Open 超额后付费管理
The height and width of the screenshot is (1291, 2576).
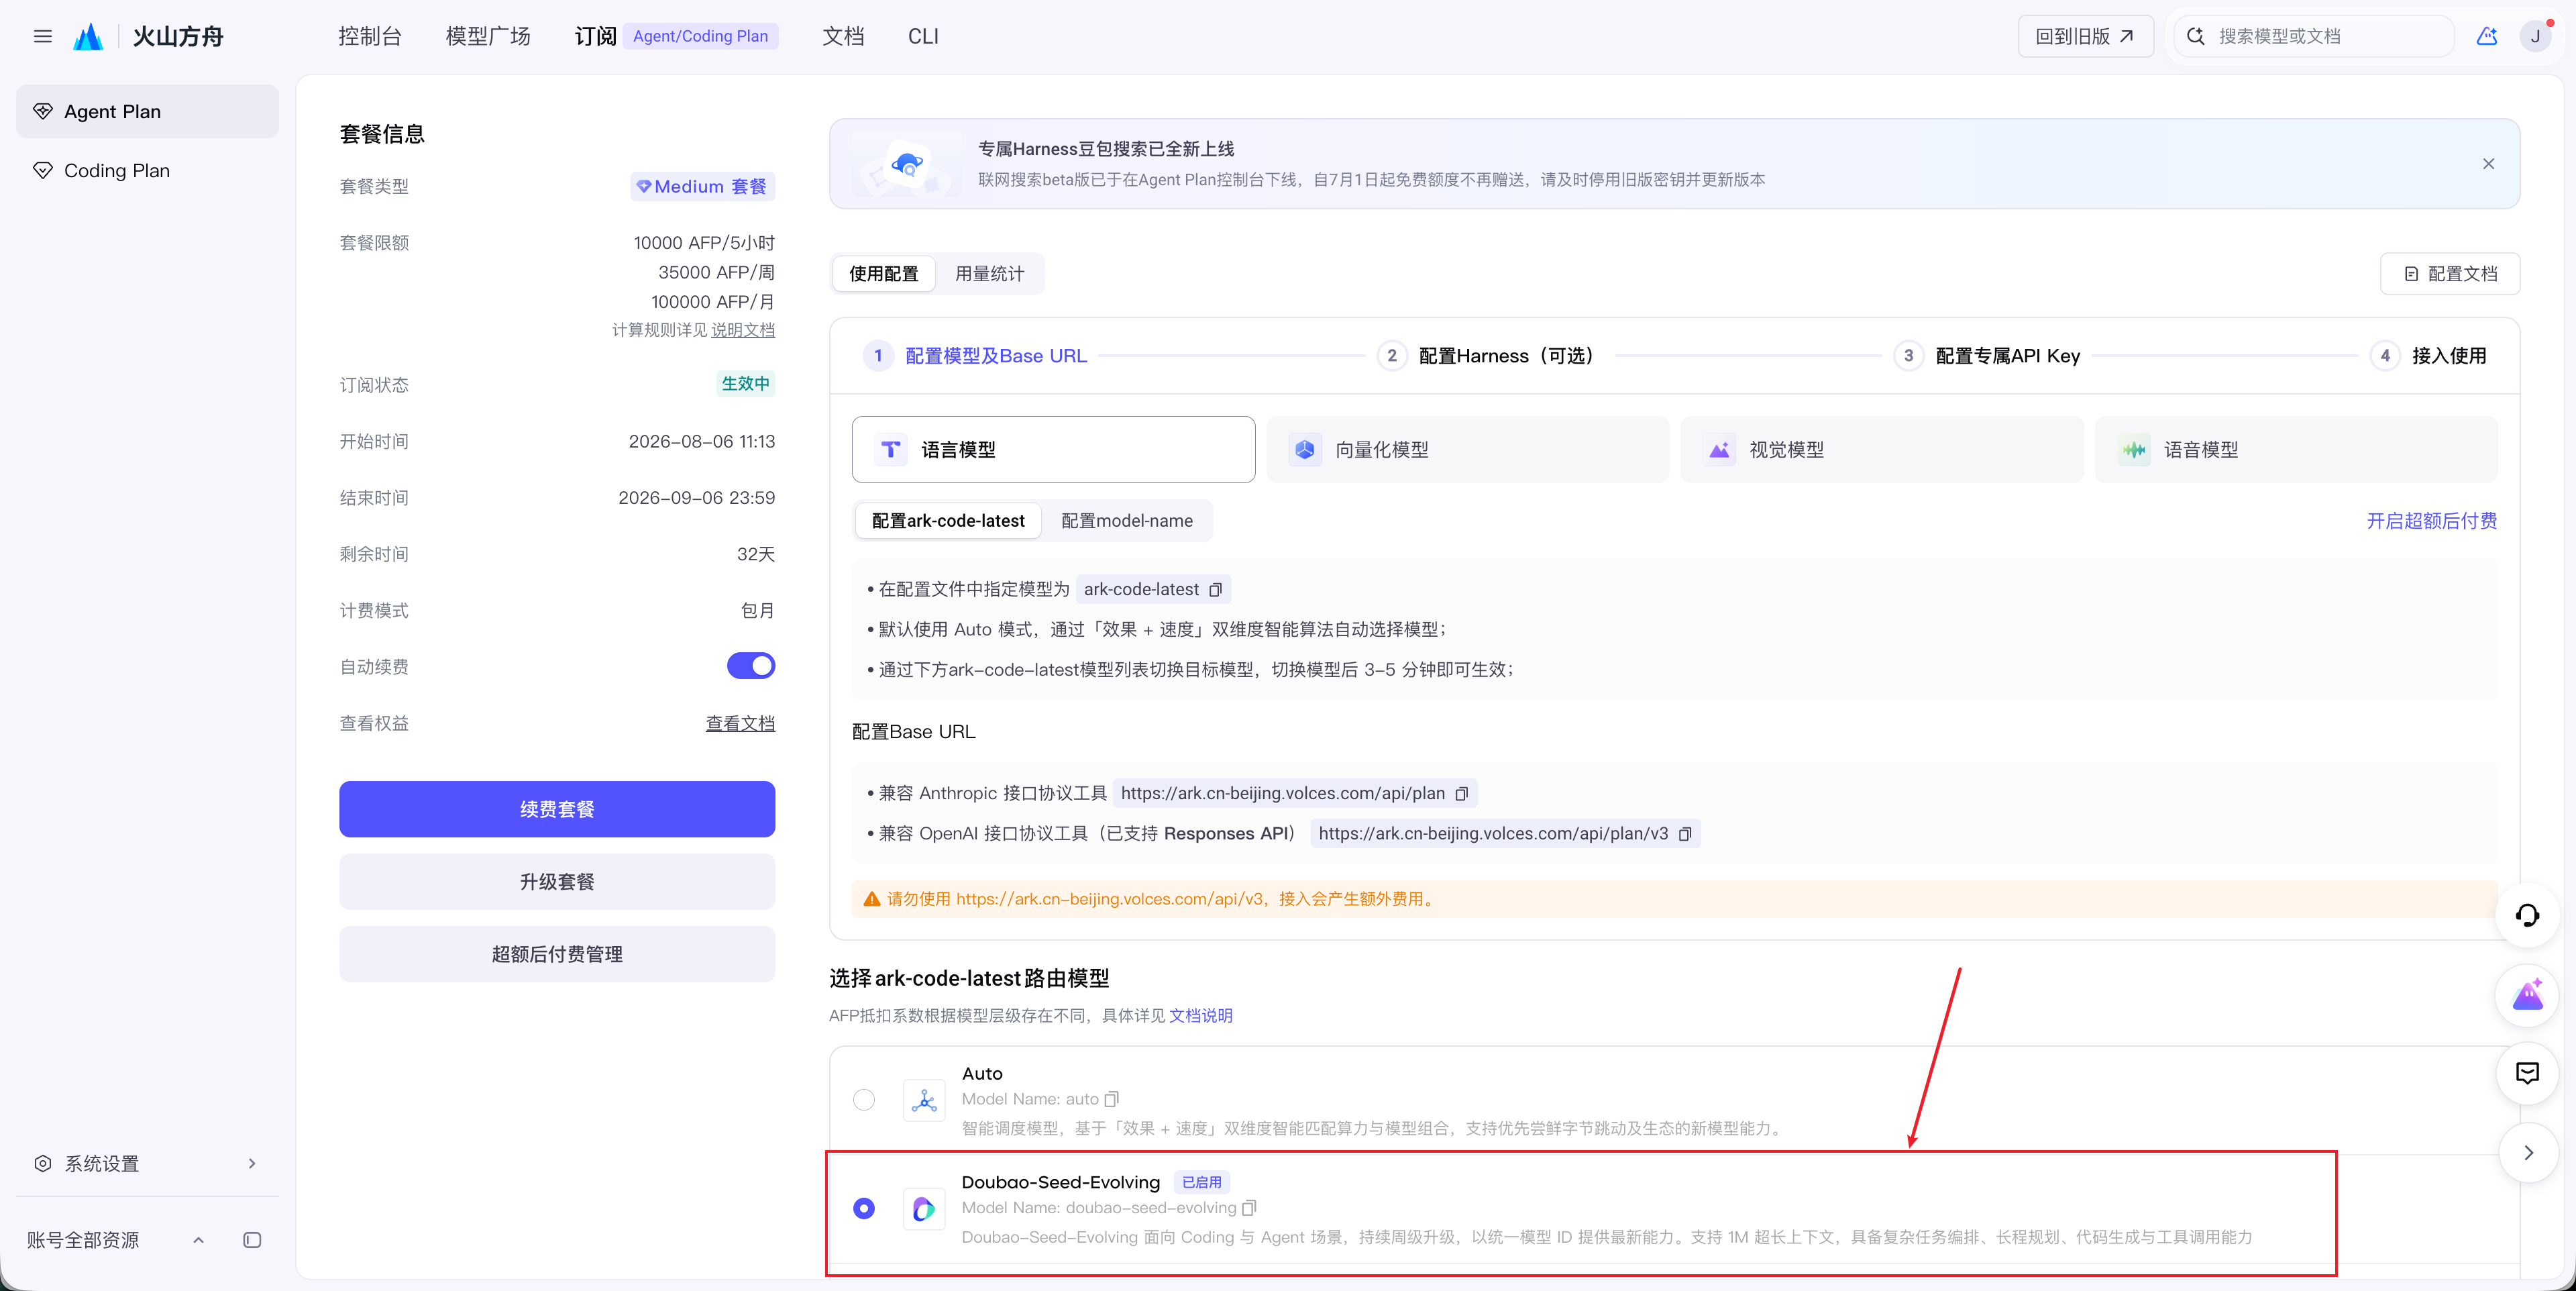click(557, 954)
